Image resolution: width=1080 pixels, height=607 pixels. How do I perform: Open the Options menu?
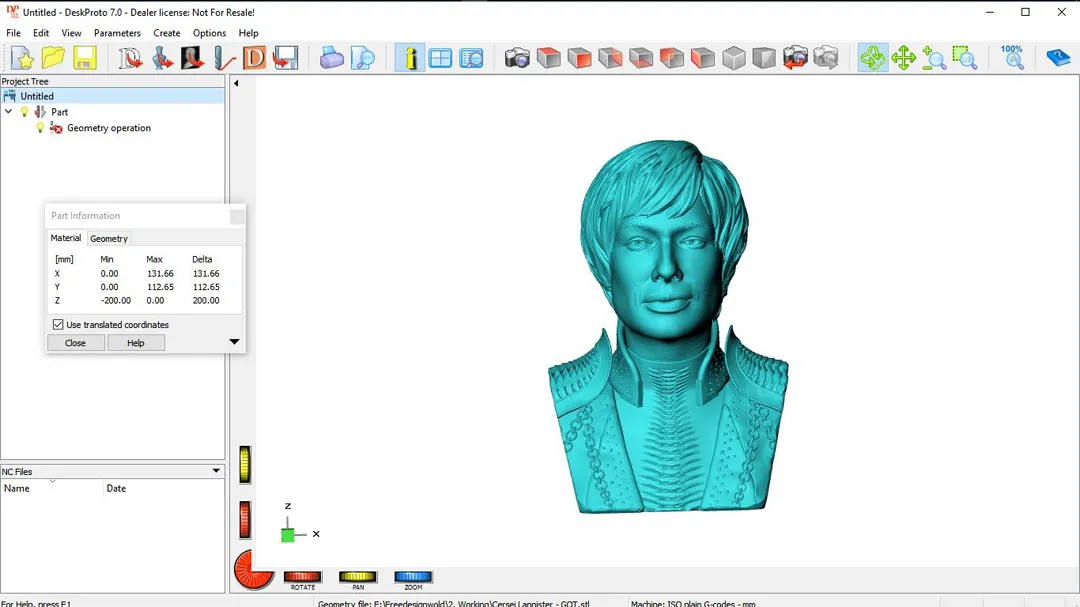(x=209, y=33)
